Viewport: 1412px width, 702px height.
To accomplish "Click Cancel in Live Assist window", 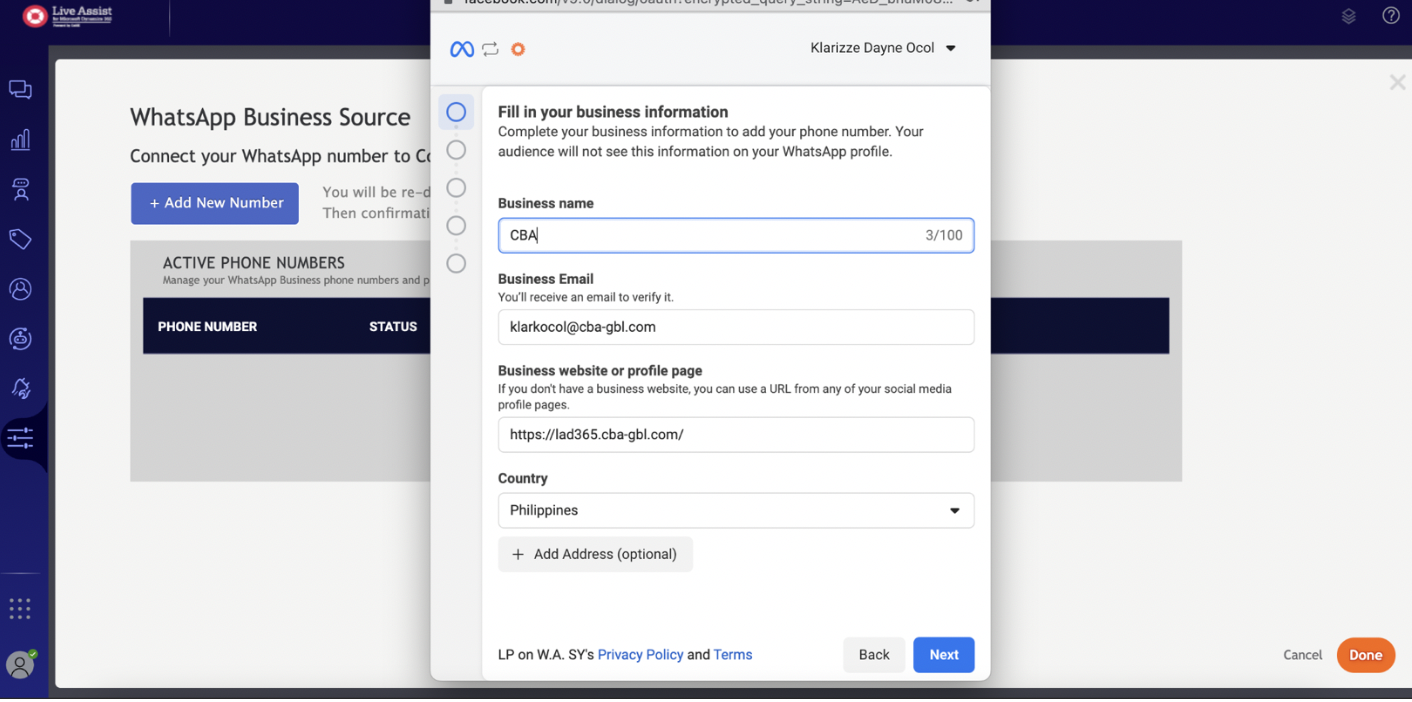I will (1302, 655).
